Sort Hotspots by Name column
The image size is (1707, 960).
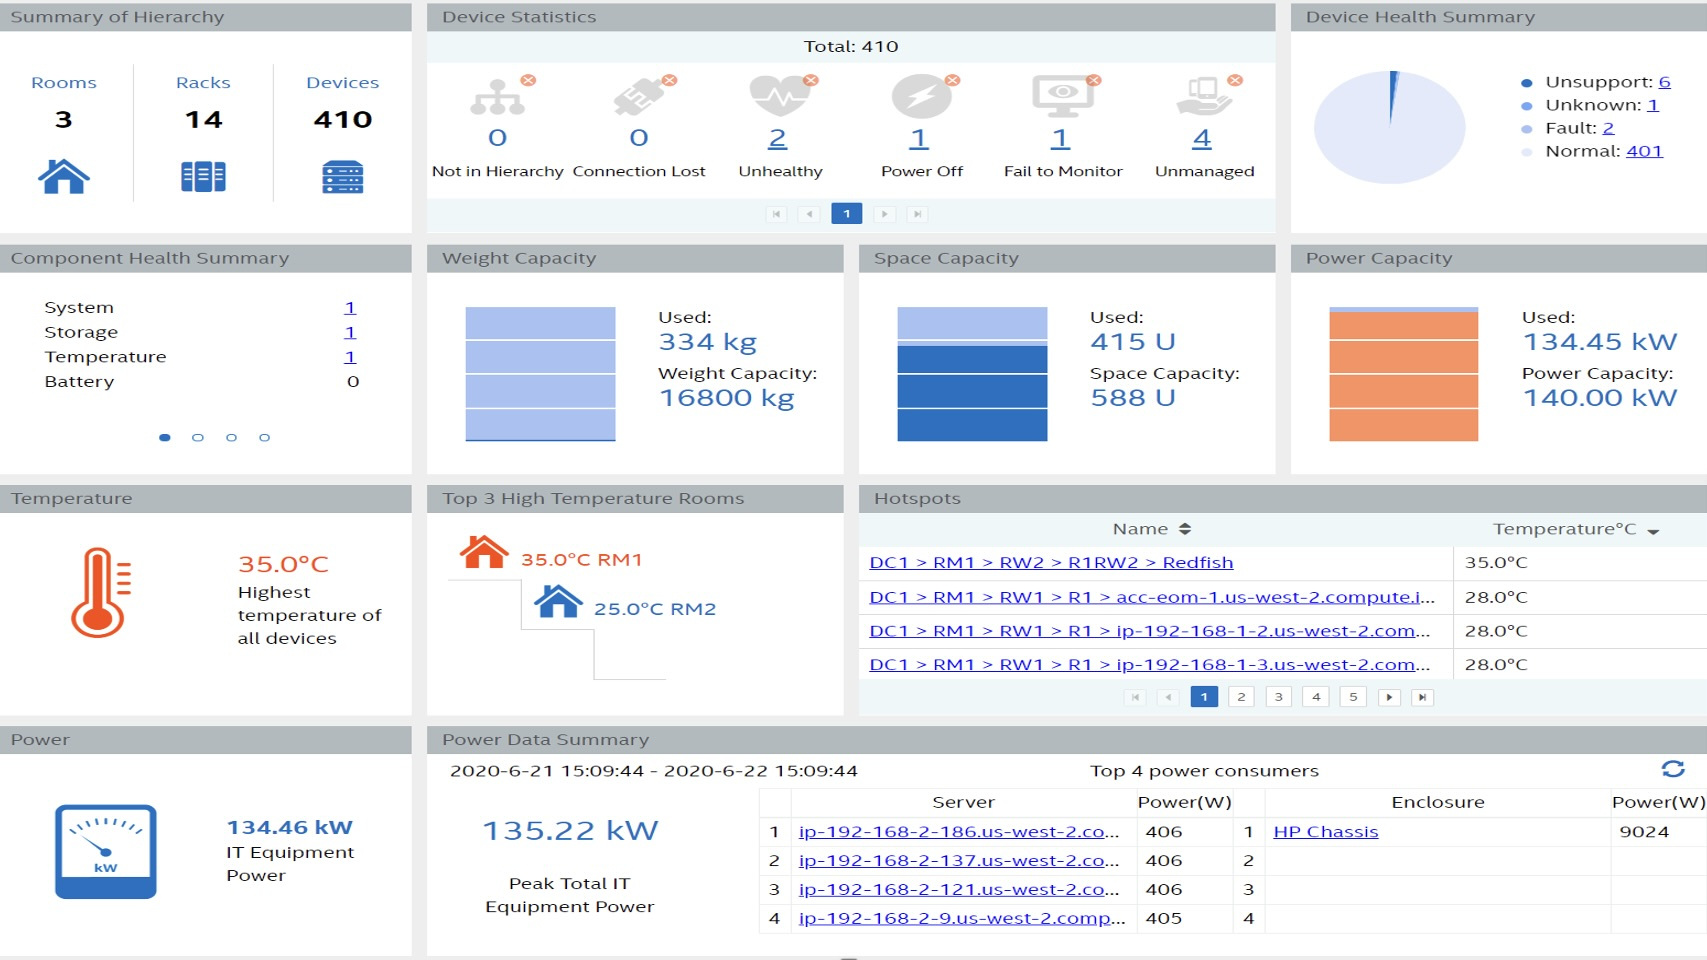coord(1185,529)
